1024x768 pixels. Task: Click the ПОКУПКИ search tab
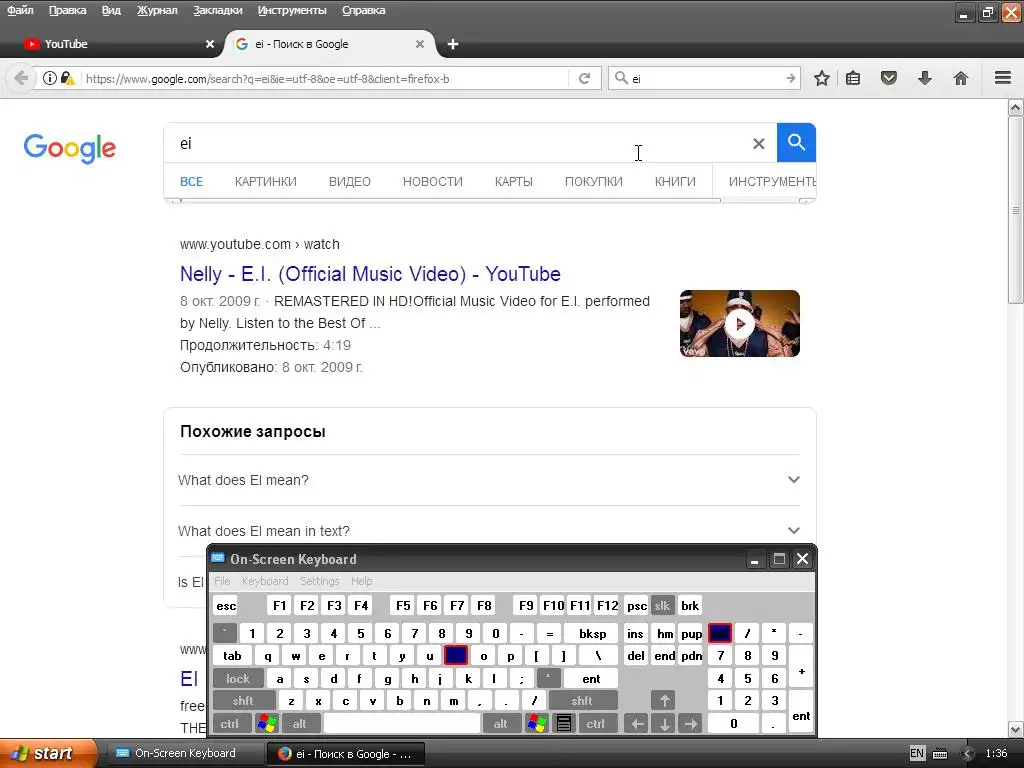[594, 182]
